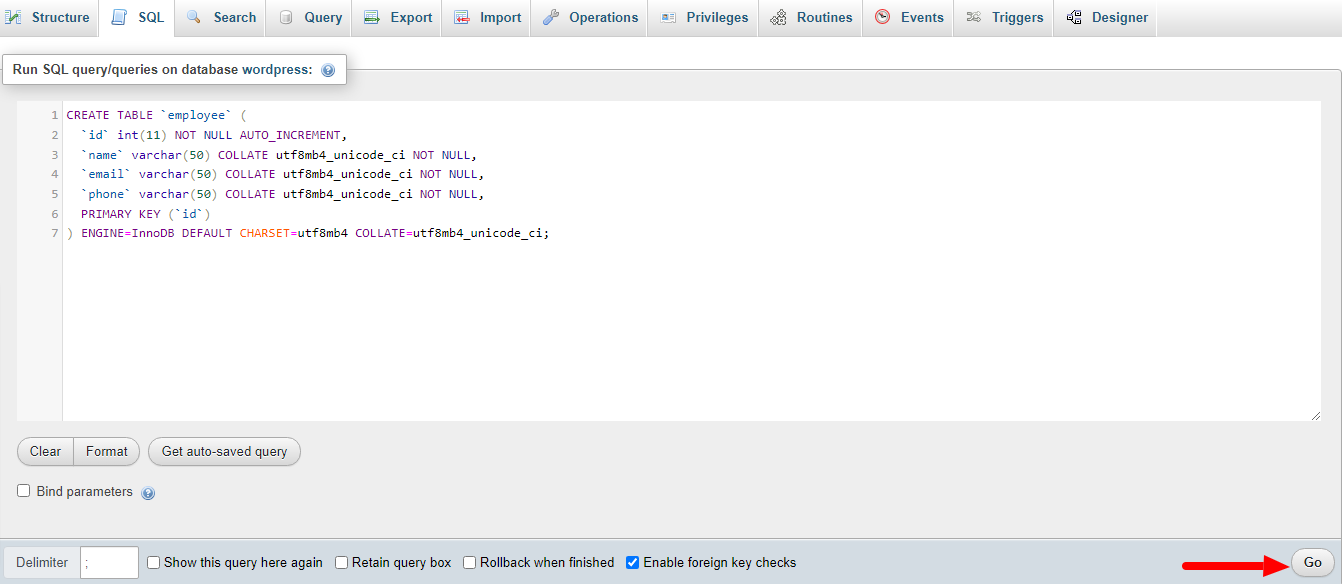The image size is (1342, 584).
Task: Enable Rollback when finished
Action: pyautogui.click(x=469, y=562)
